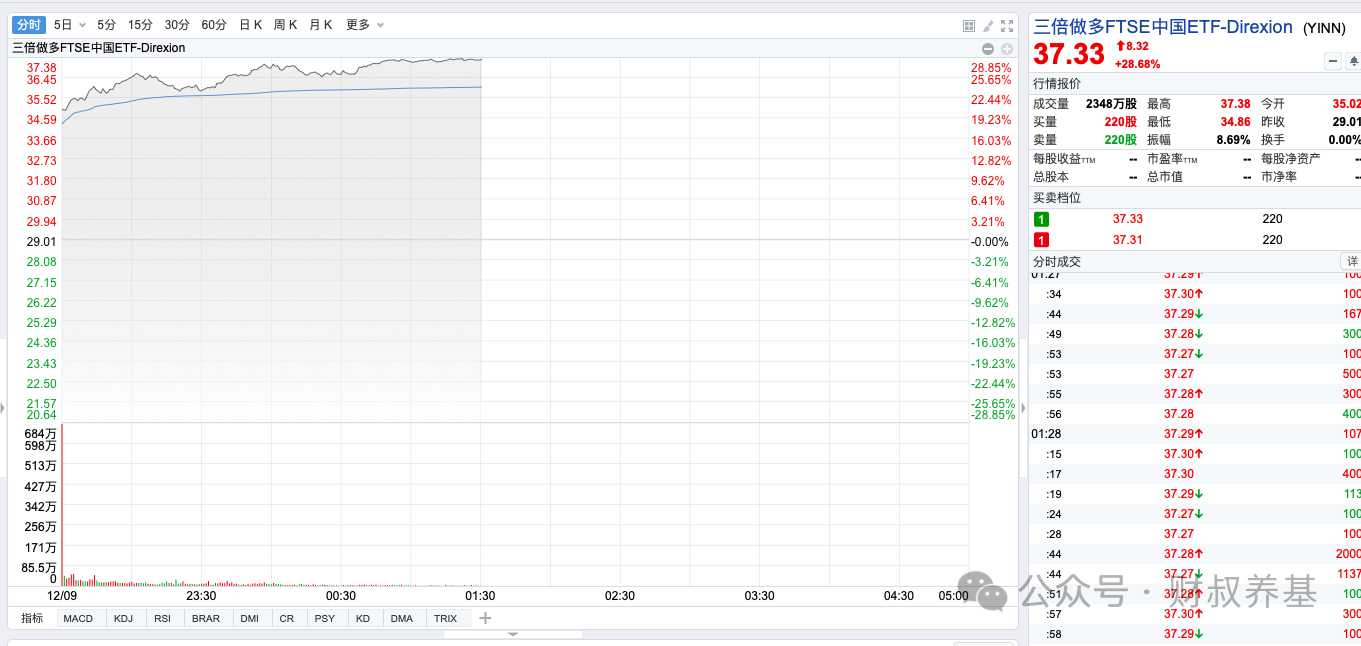This screenshot has width=1361, height=646.
Task: Switch to 日K daily candlestick
Action: 250,25
